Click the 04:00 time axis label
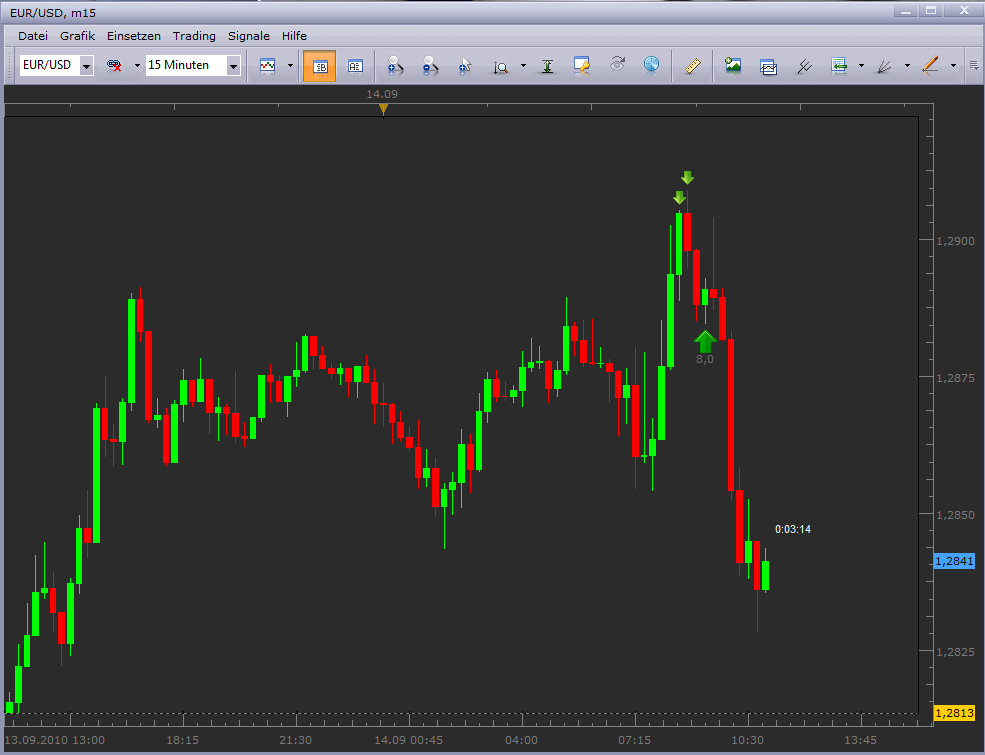985x755 pixels. tap(521, 740)
